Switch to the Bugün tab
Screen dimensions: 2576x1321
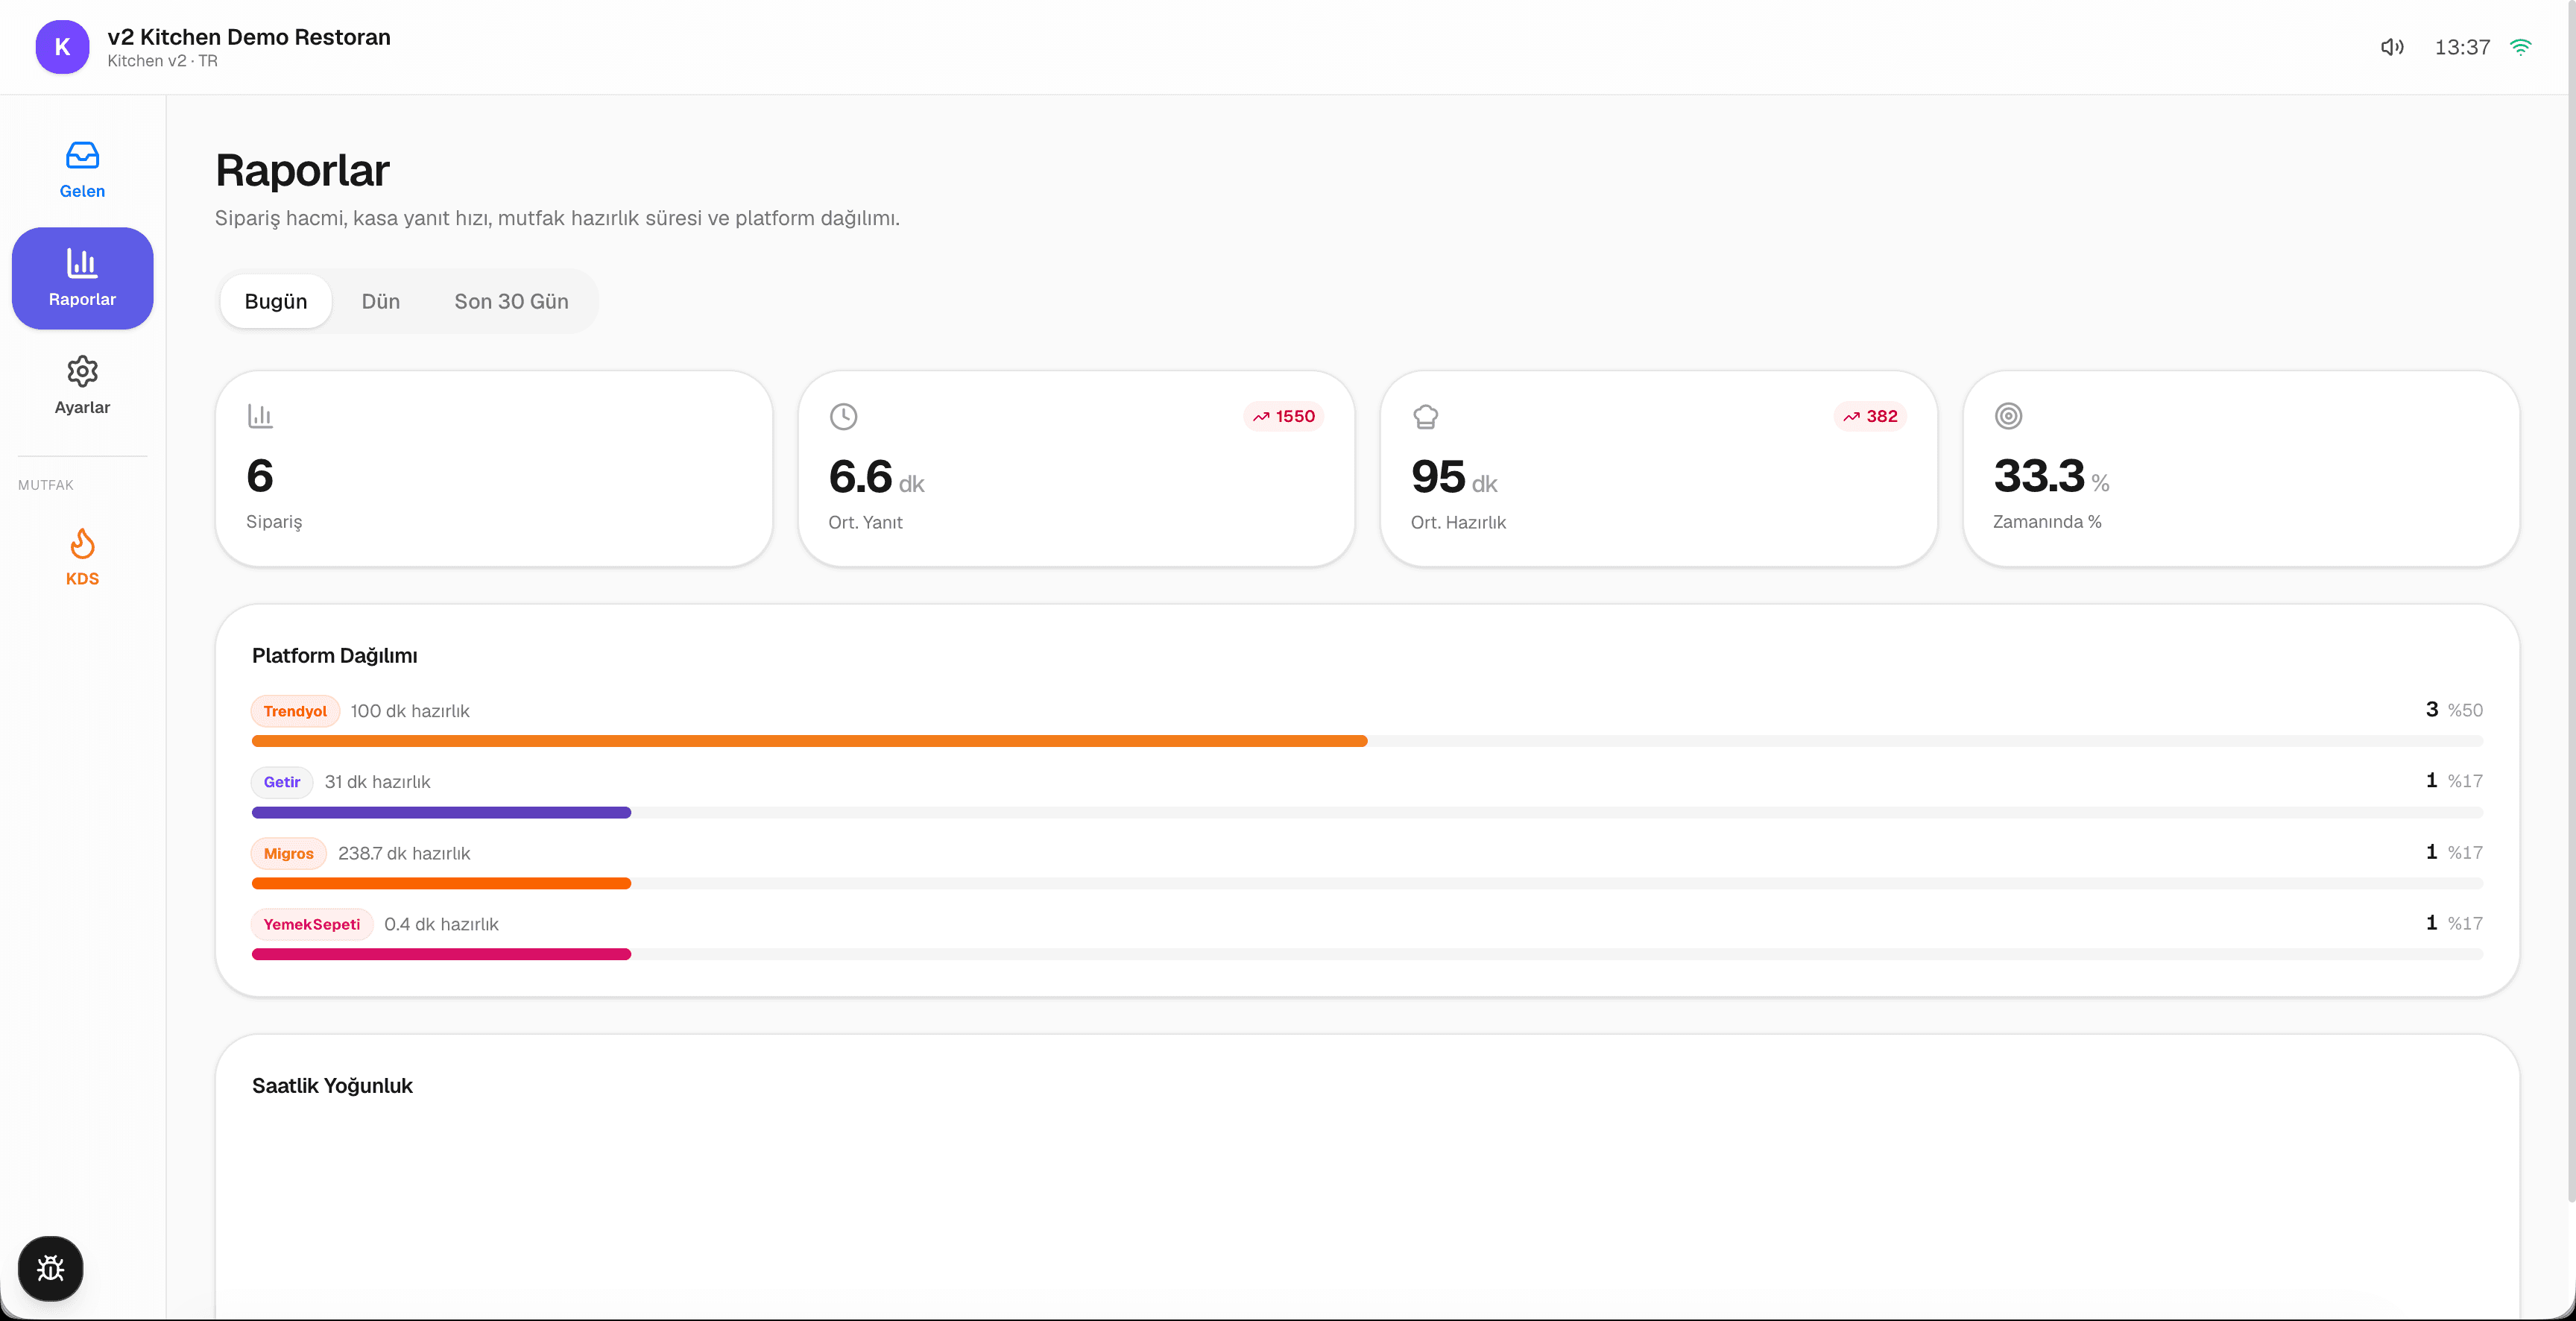click(276, 301)
